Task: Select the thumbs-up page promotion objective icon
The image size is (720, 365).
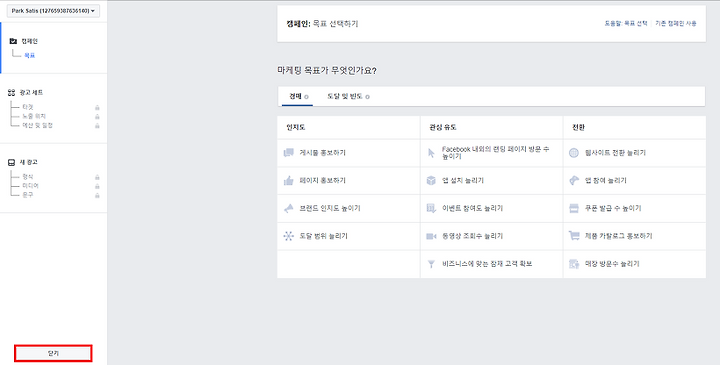Action: click(288, 180)
